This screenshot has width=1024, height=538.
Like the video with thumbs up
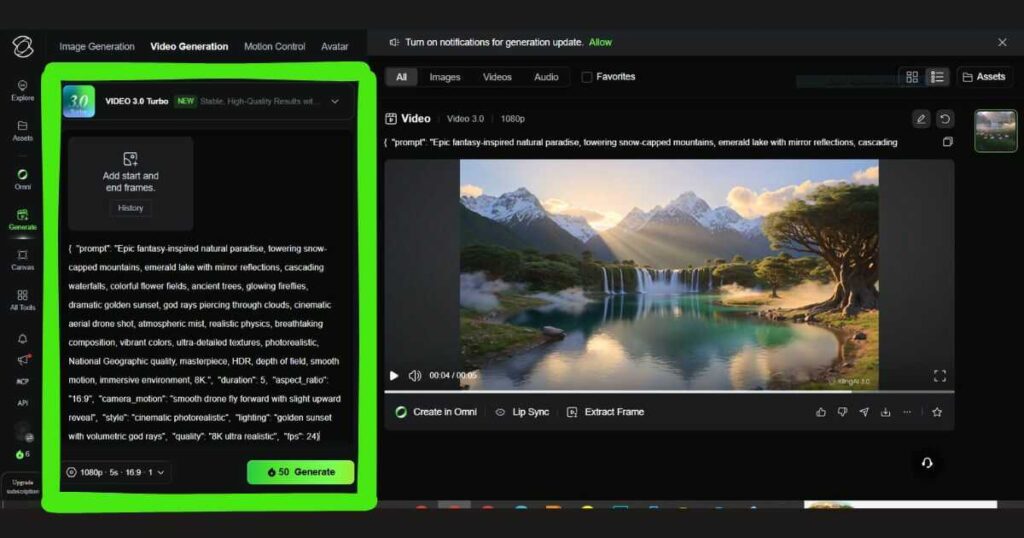click(821, 412)
